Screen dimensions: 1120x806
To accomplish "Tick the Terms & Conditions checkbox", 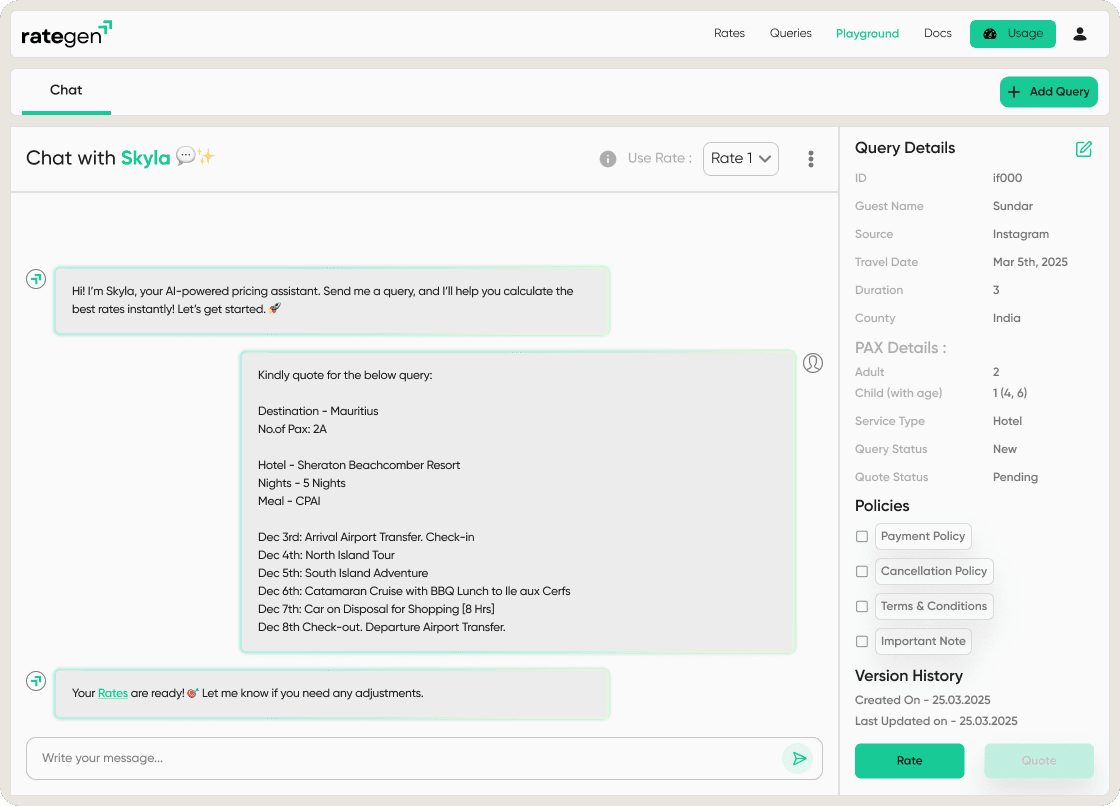I will pyautogui.click(x=862, y=606).
